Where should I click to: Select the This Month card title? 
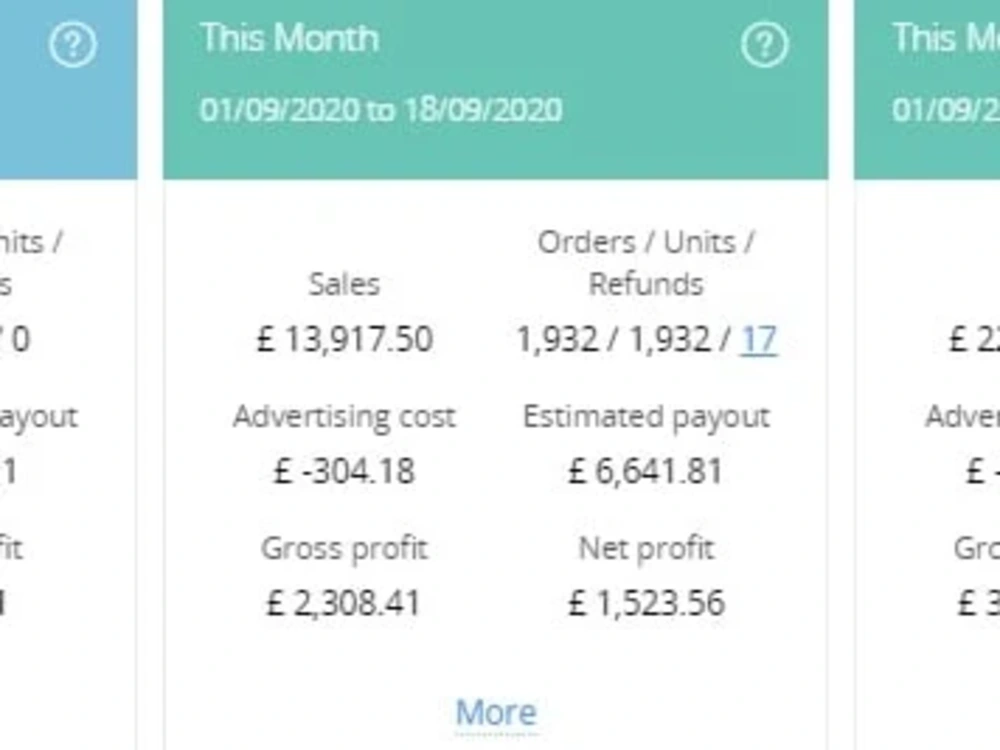click(290, 38)
